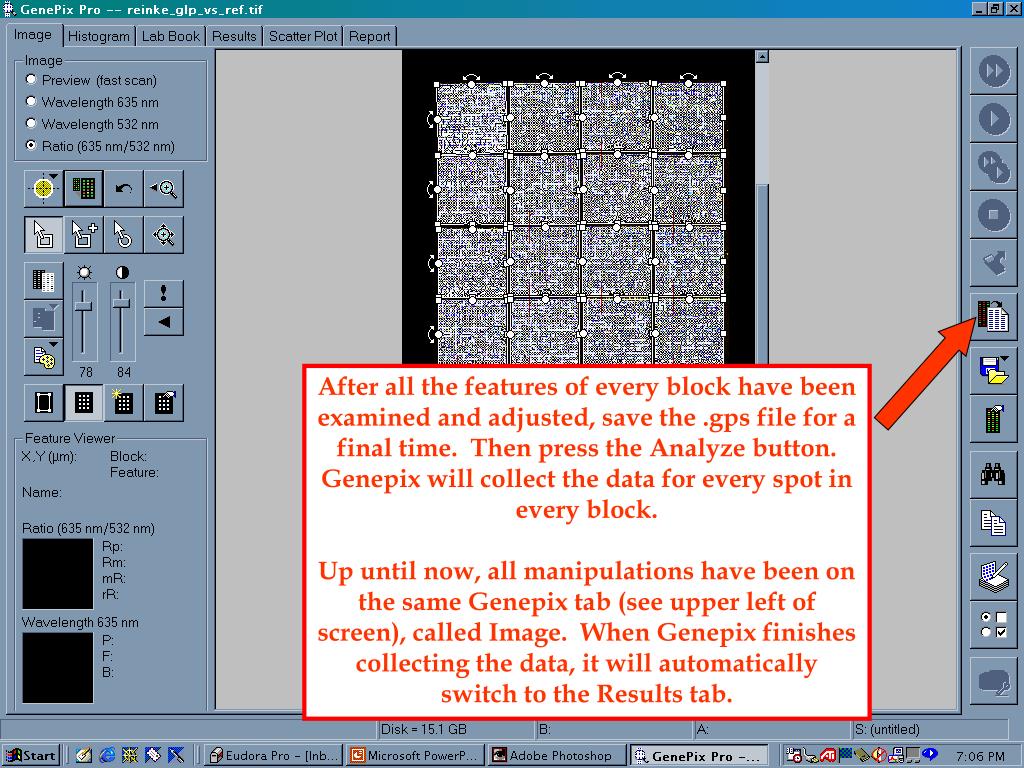
Task: Click the grayed speech bubble help icon
Action: click(x=993, y=681)
